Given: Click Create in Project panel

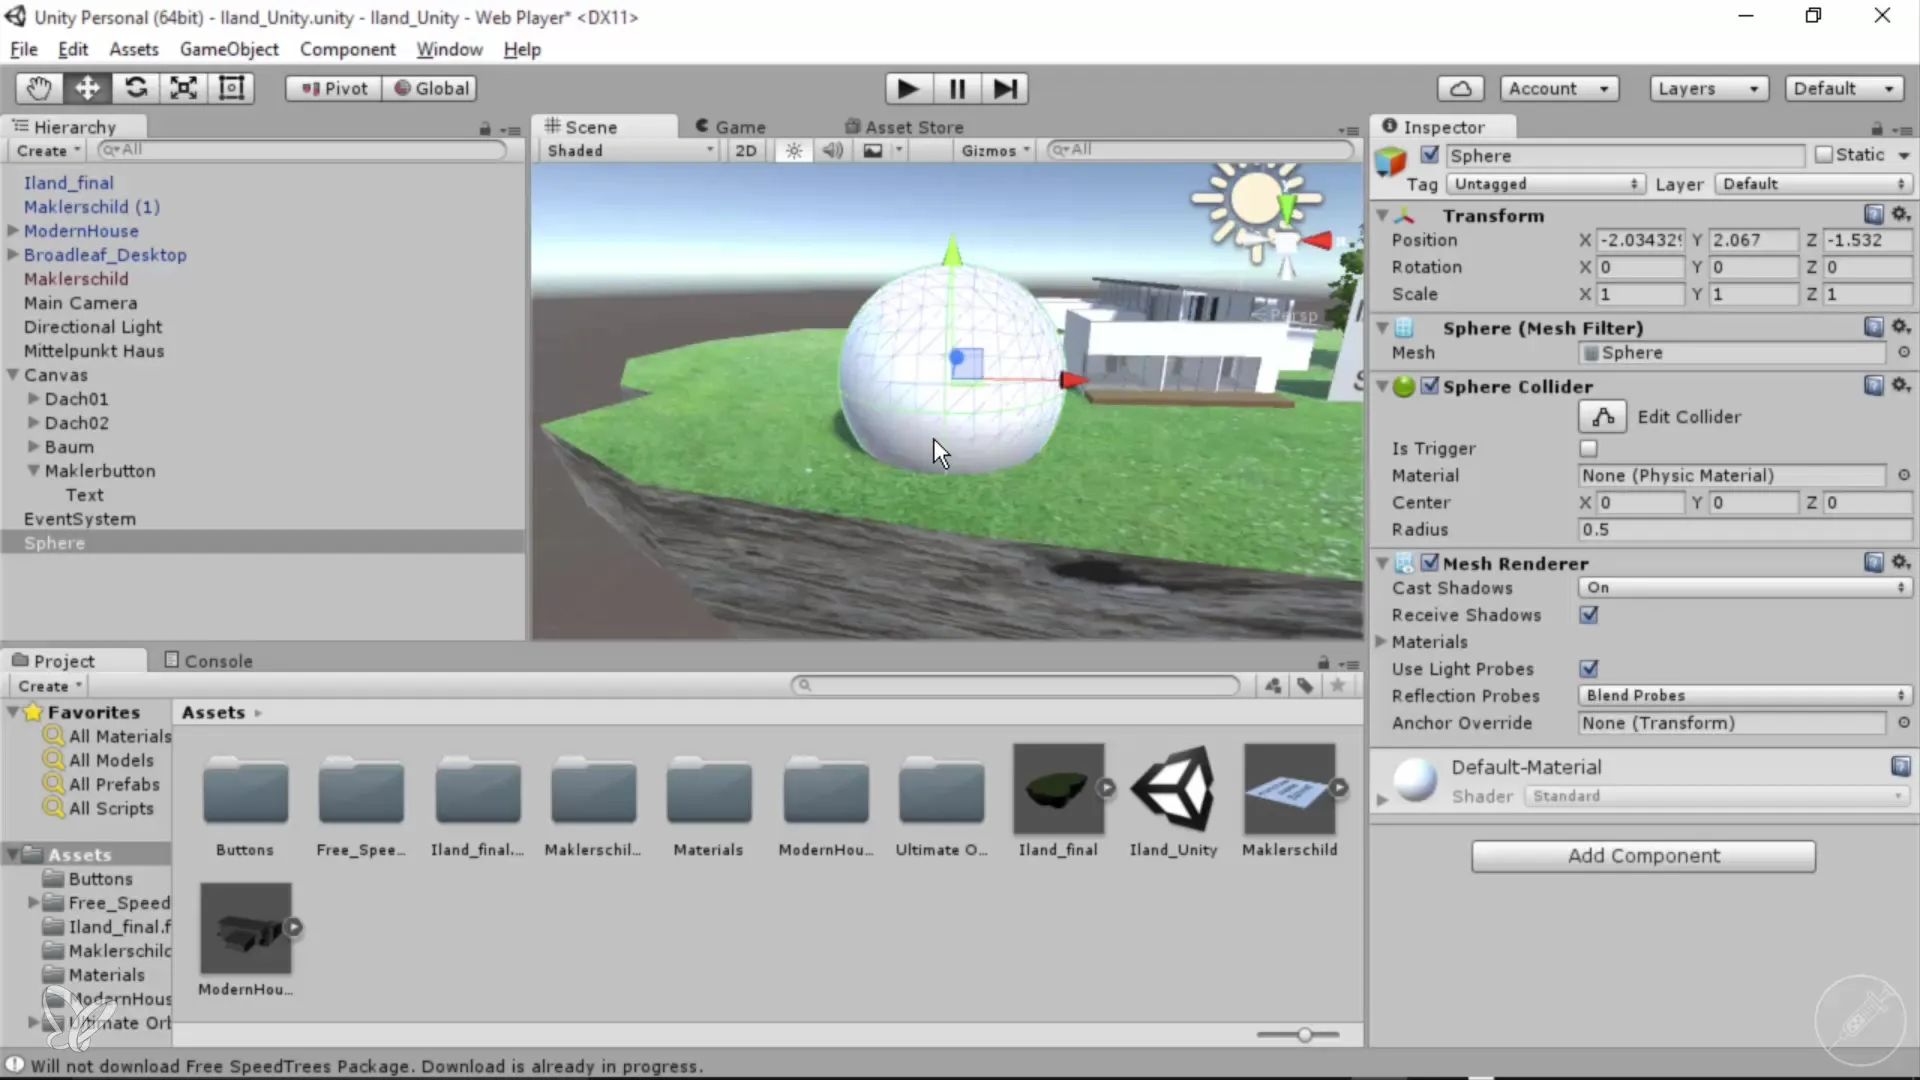Looking at the screenshot, I should coord(49,685).
